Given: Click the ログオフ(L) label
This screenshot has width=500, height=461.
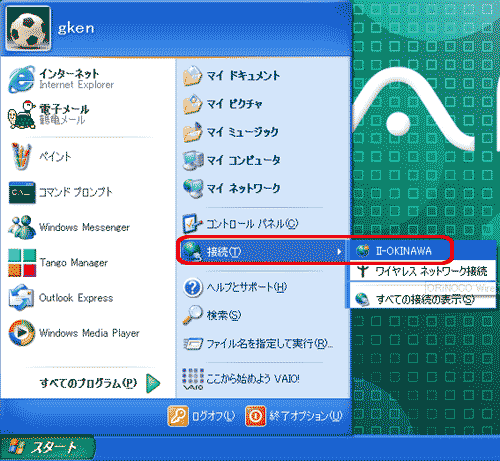Looking at the screenshot, I should click(x=214, y=416).
